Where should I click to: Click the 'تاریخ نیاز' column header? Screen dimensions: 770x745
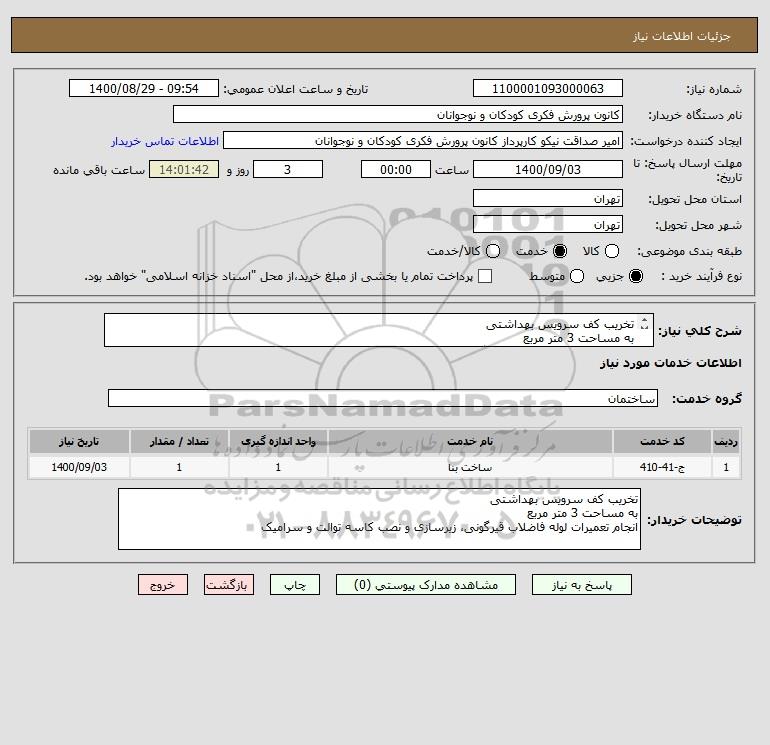point(79,441)
